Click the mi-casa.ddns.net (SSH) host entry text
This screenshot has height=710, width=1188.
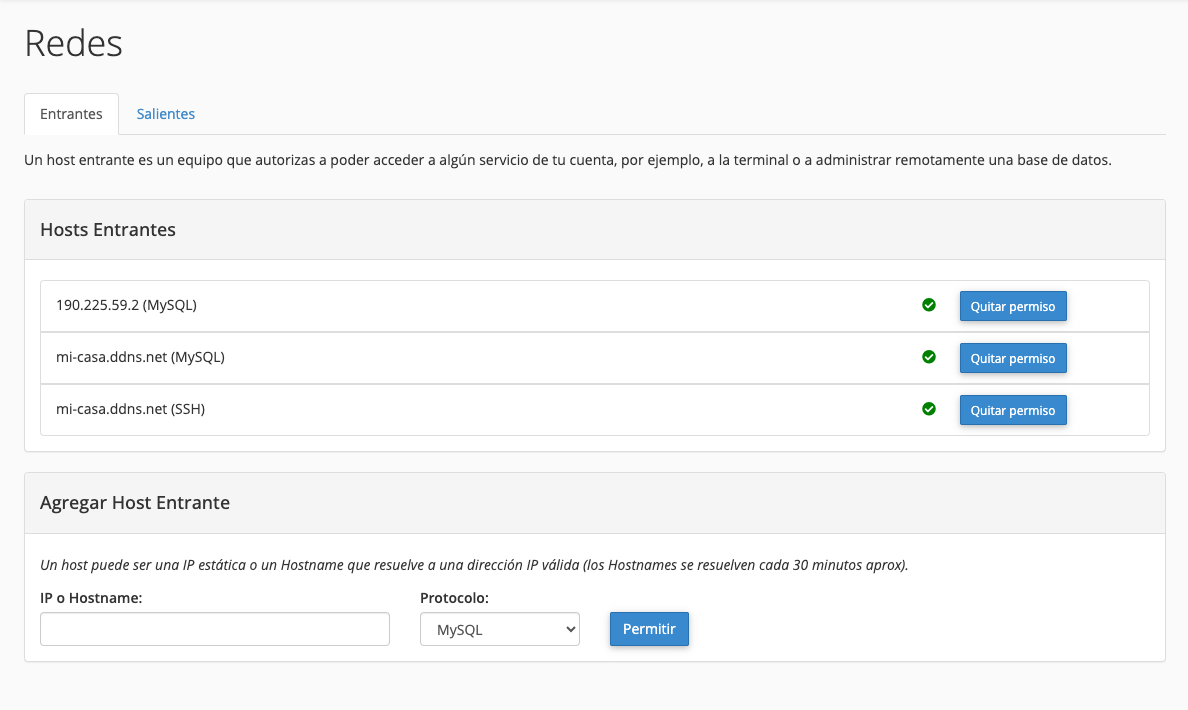(130, 409)
